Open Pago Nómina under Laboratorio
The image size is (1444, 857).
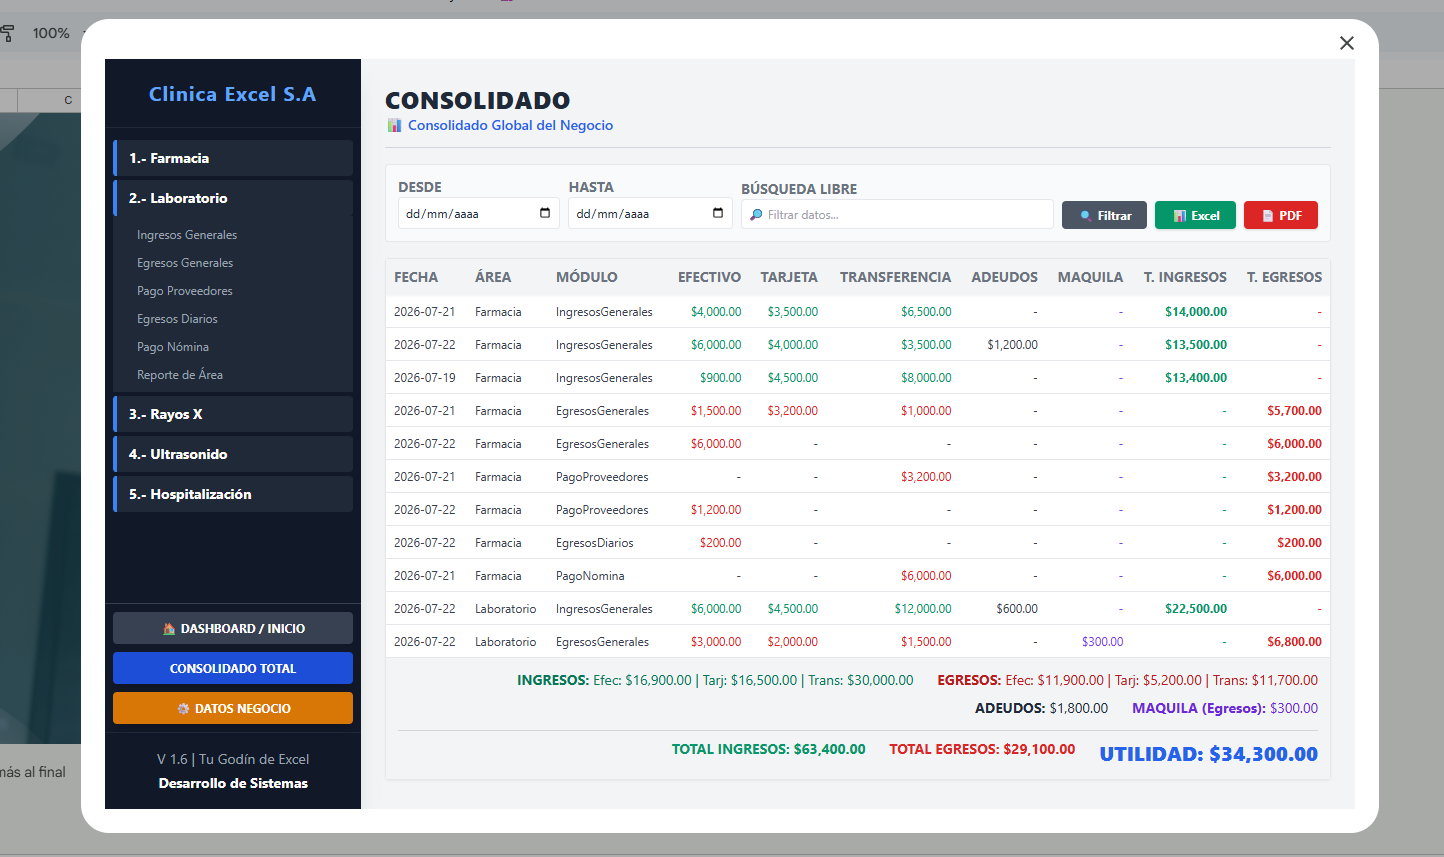pos(173,347)
